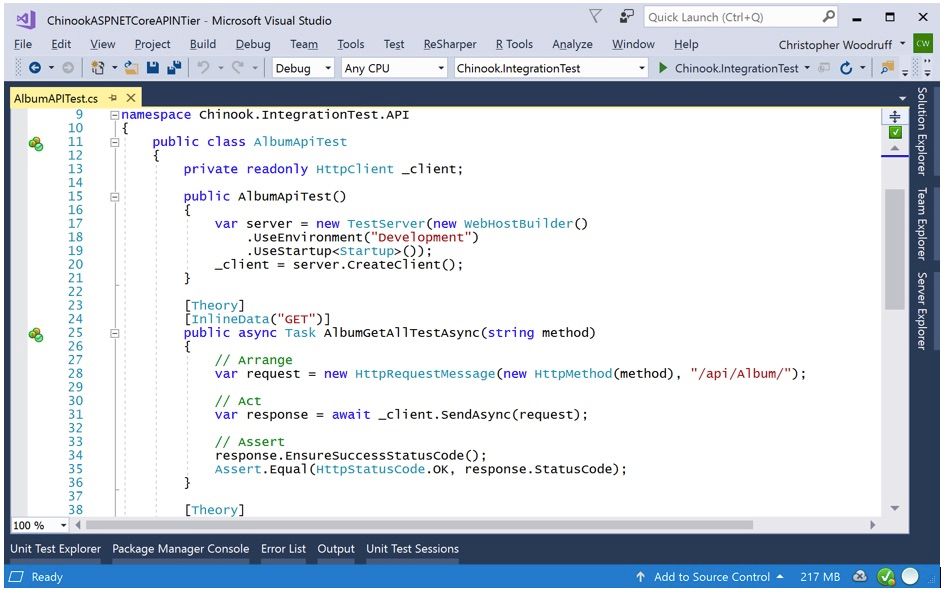Switch to the Output panel tab
945x594 pixels.
(335, 549)
